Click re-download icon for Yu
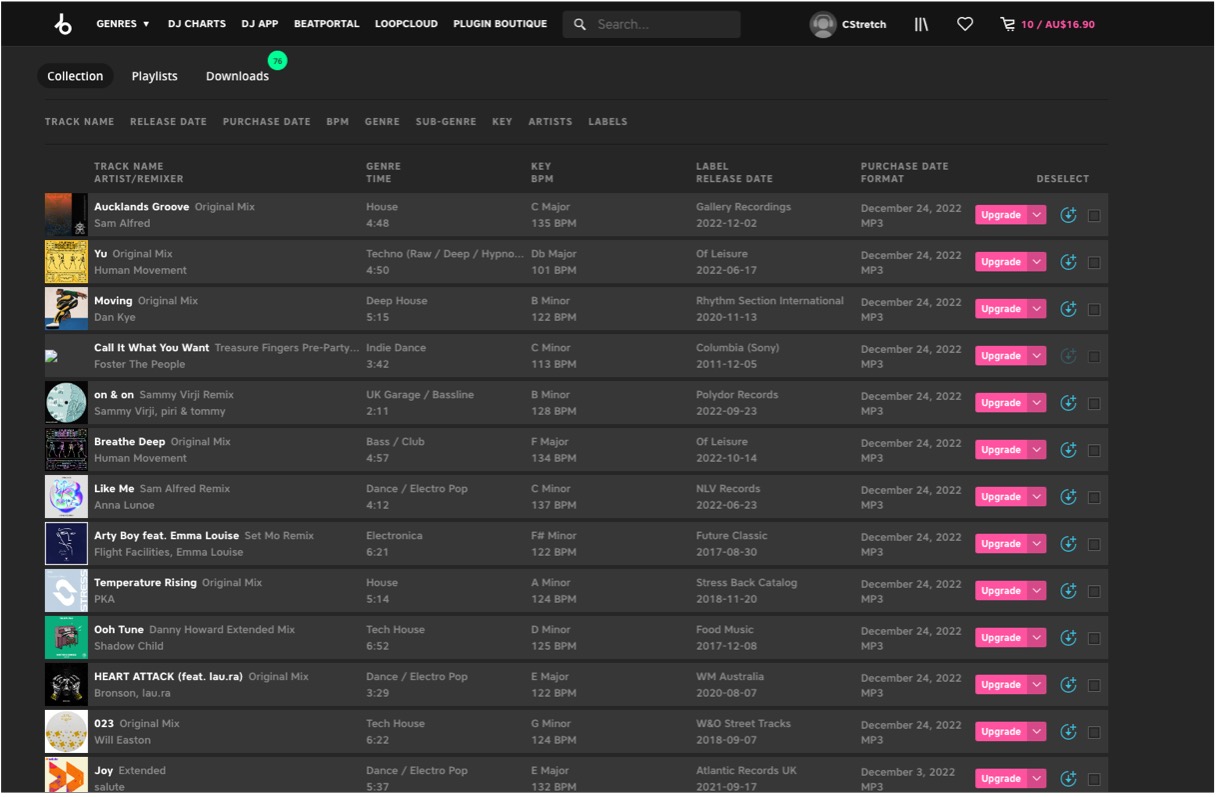 [1068, 262]
